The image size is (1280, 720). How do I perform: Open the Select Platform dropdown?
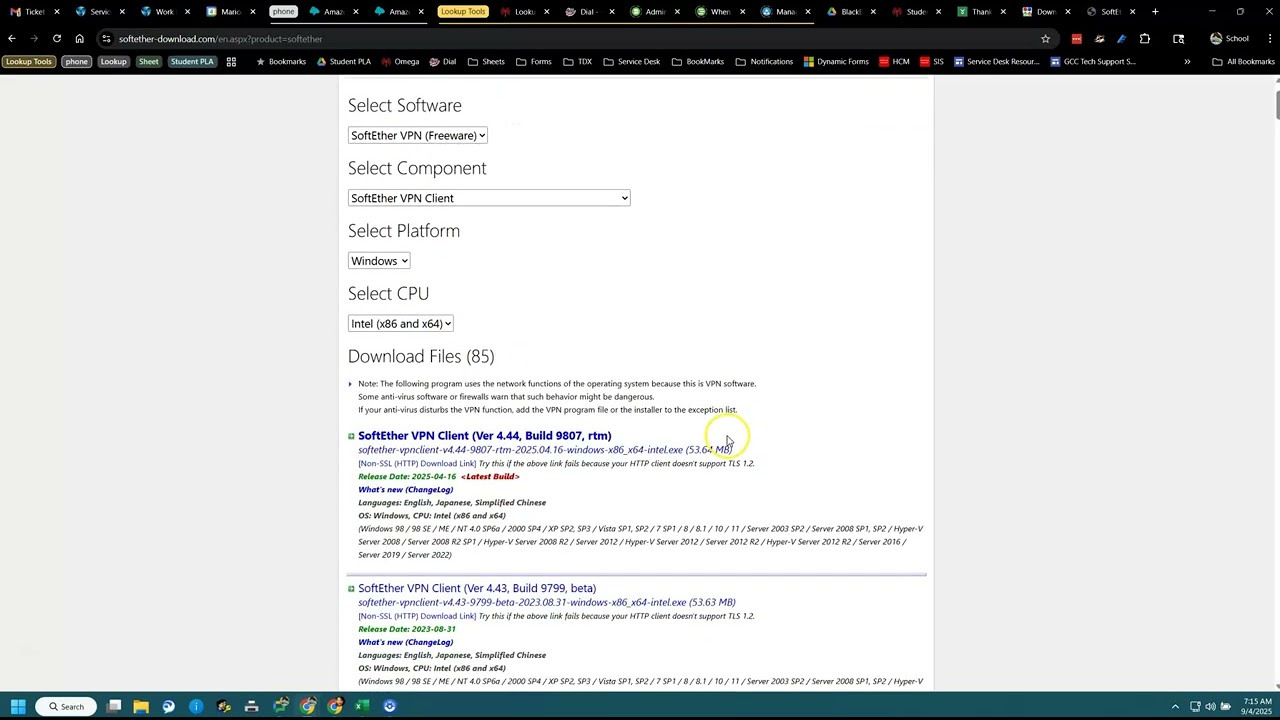coord(379,261)
